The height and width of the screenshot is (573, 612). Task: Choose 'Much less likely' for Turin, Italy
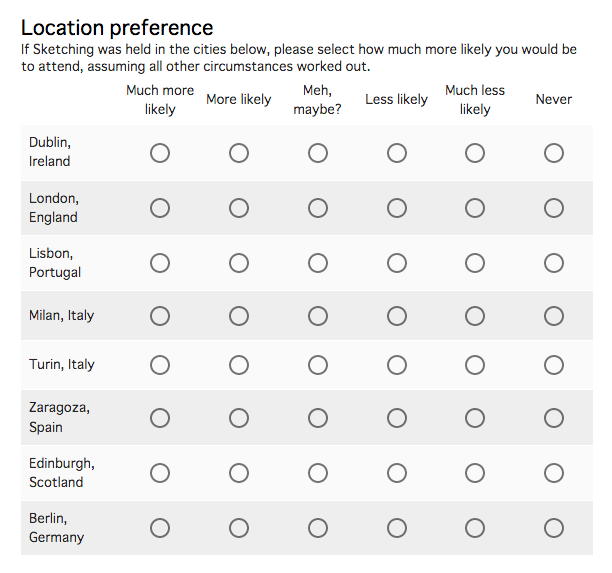pos(475,365)
